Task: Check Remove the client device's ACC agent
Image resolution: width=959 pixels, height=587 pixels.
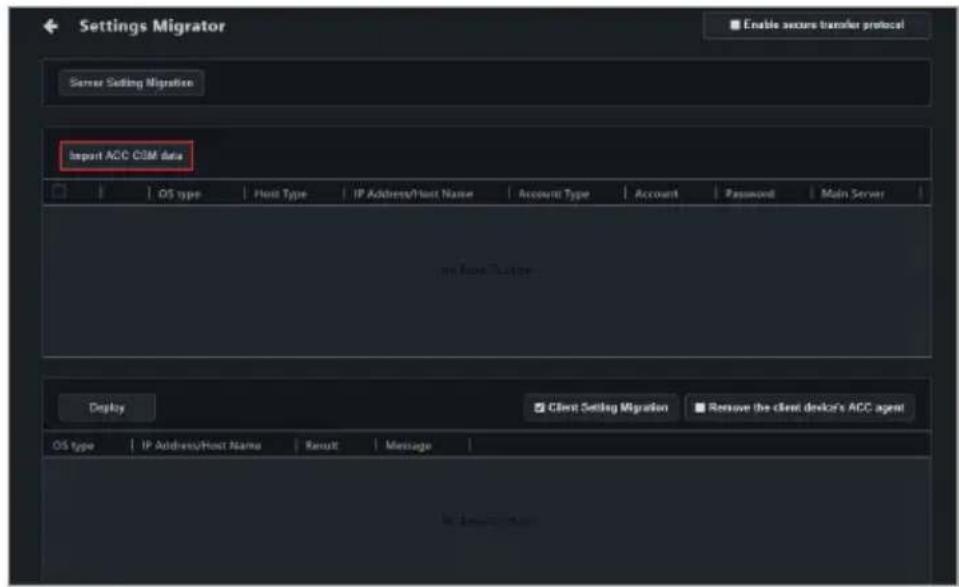Action: click(700, 408)
